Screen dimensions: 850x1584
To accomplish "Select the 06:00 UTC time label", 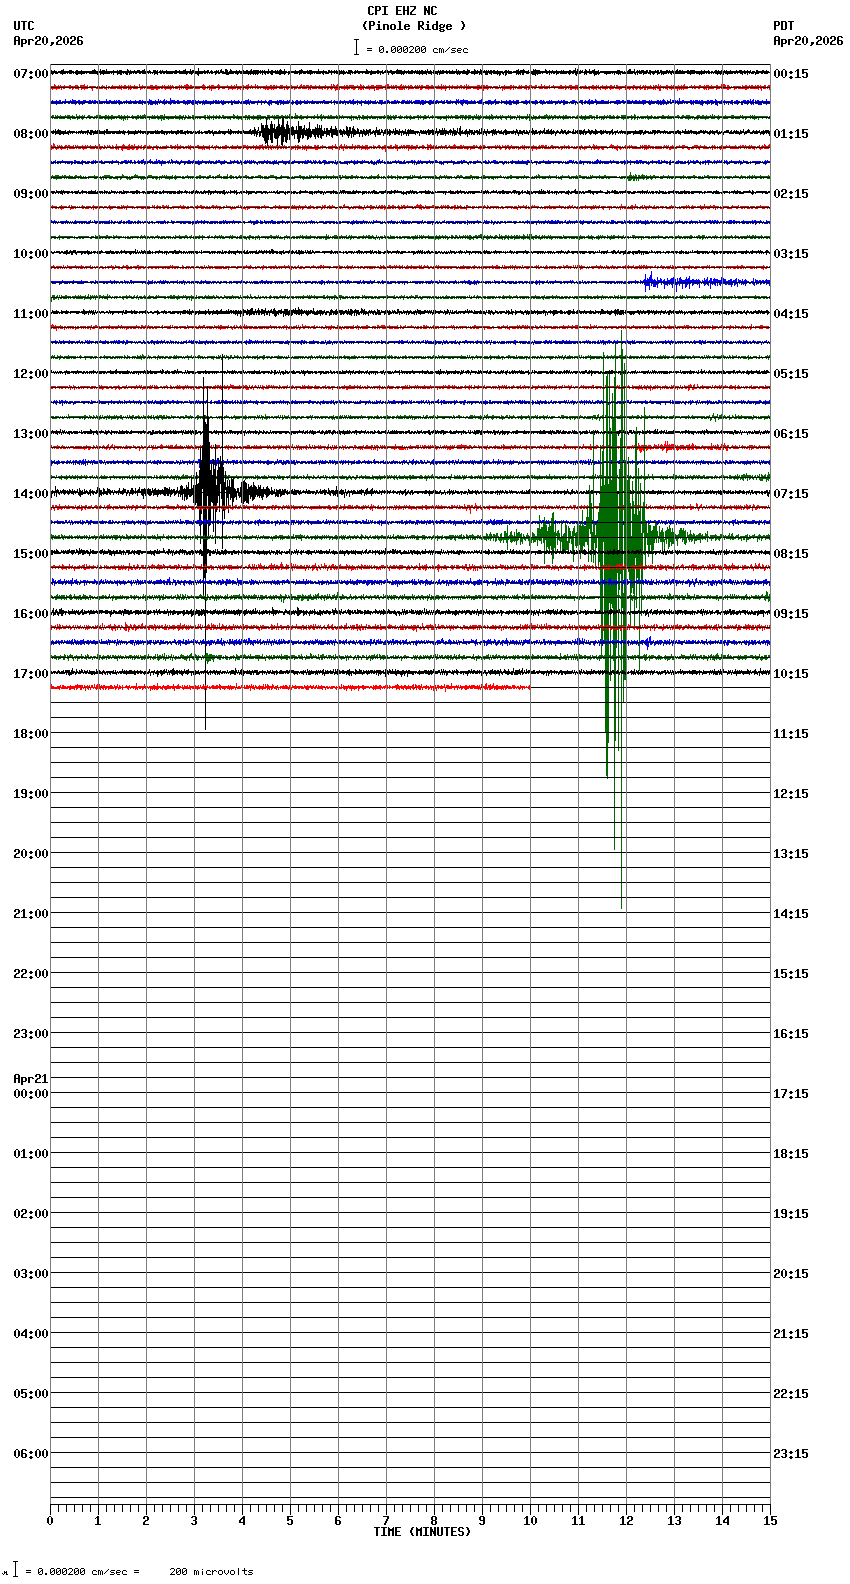I will (x=31, y=1454).
